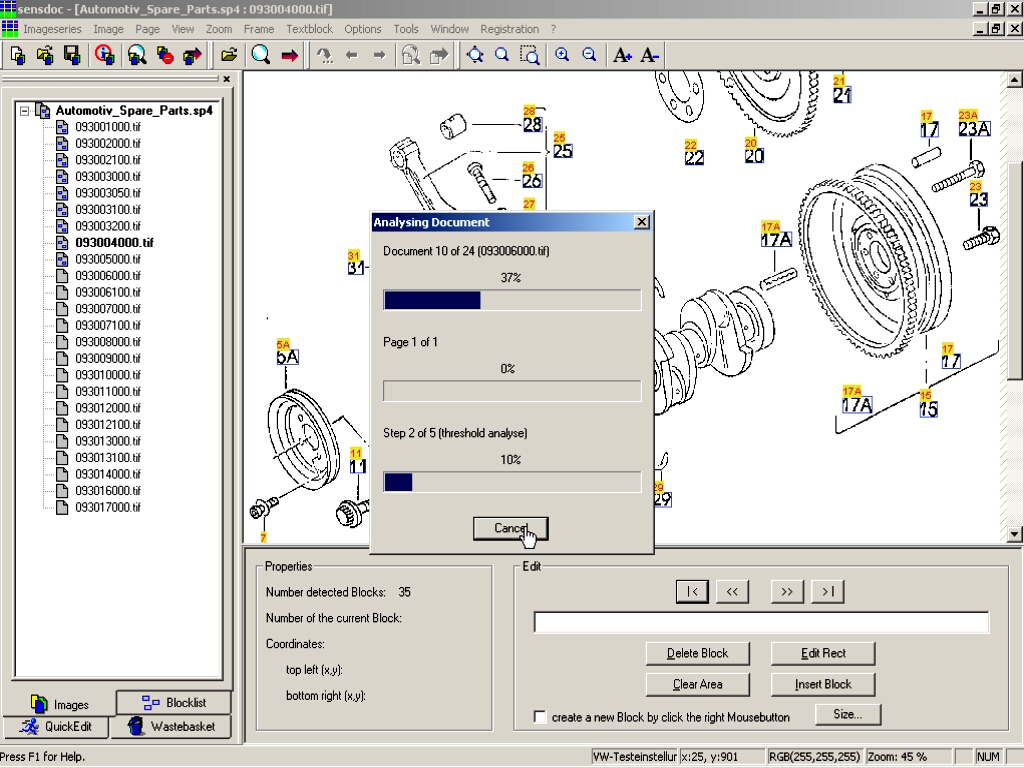Open the Imageseries menu
The width and height of the screenshot is (1024, 768).
[52, 29]
